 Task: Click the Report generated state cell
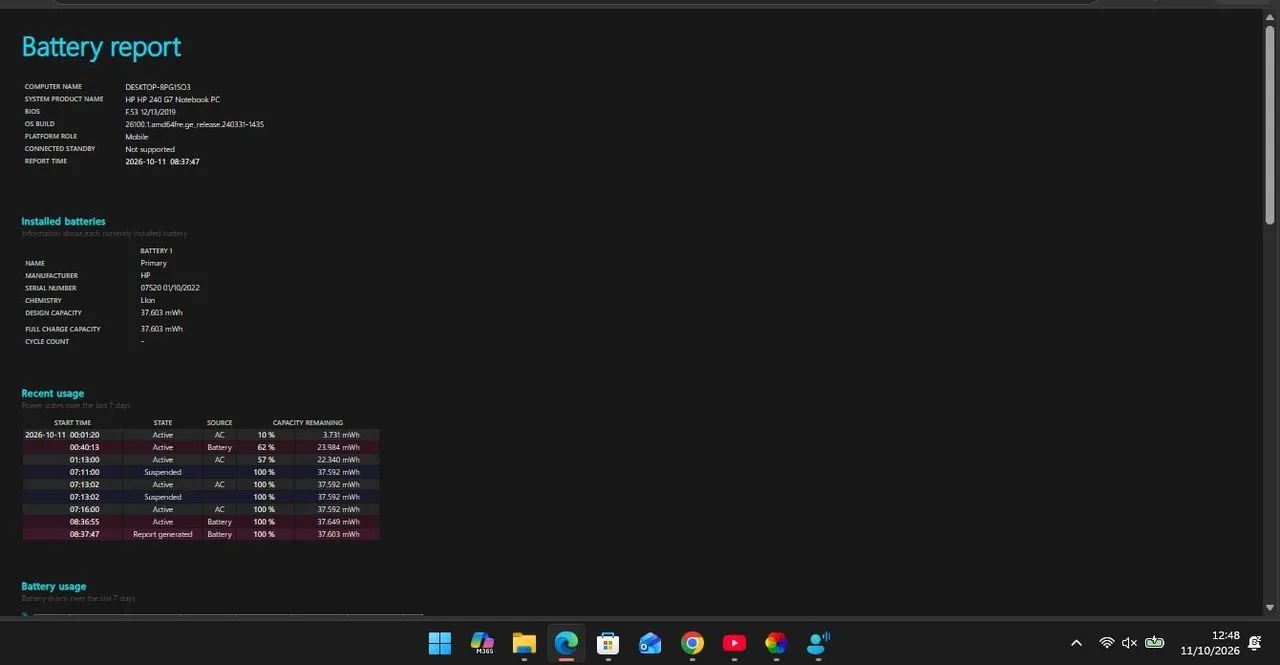[x=163, y=534]
